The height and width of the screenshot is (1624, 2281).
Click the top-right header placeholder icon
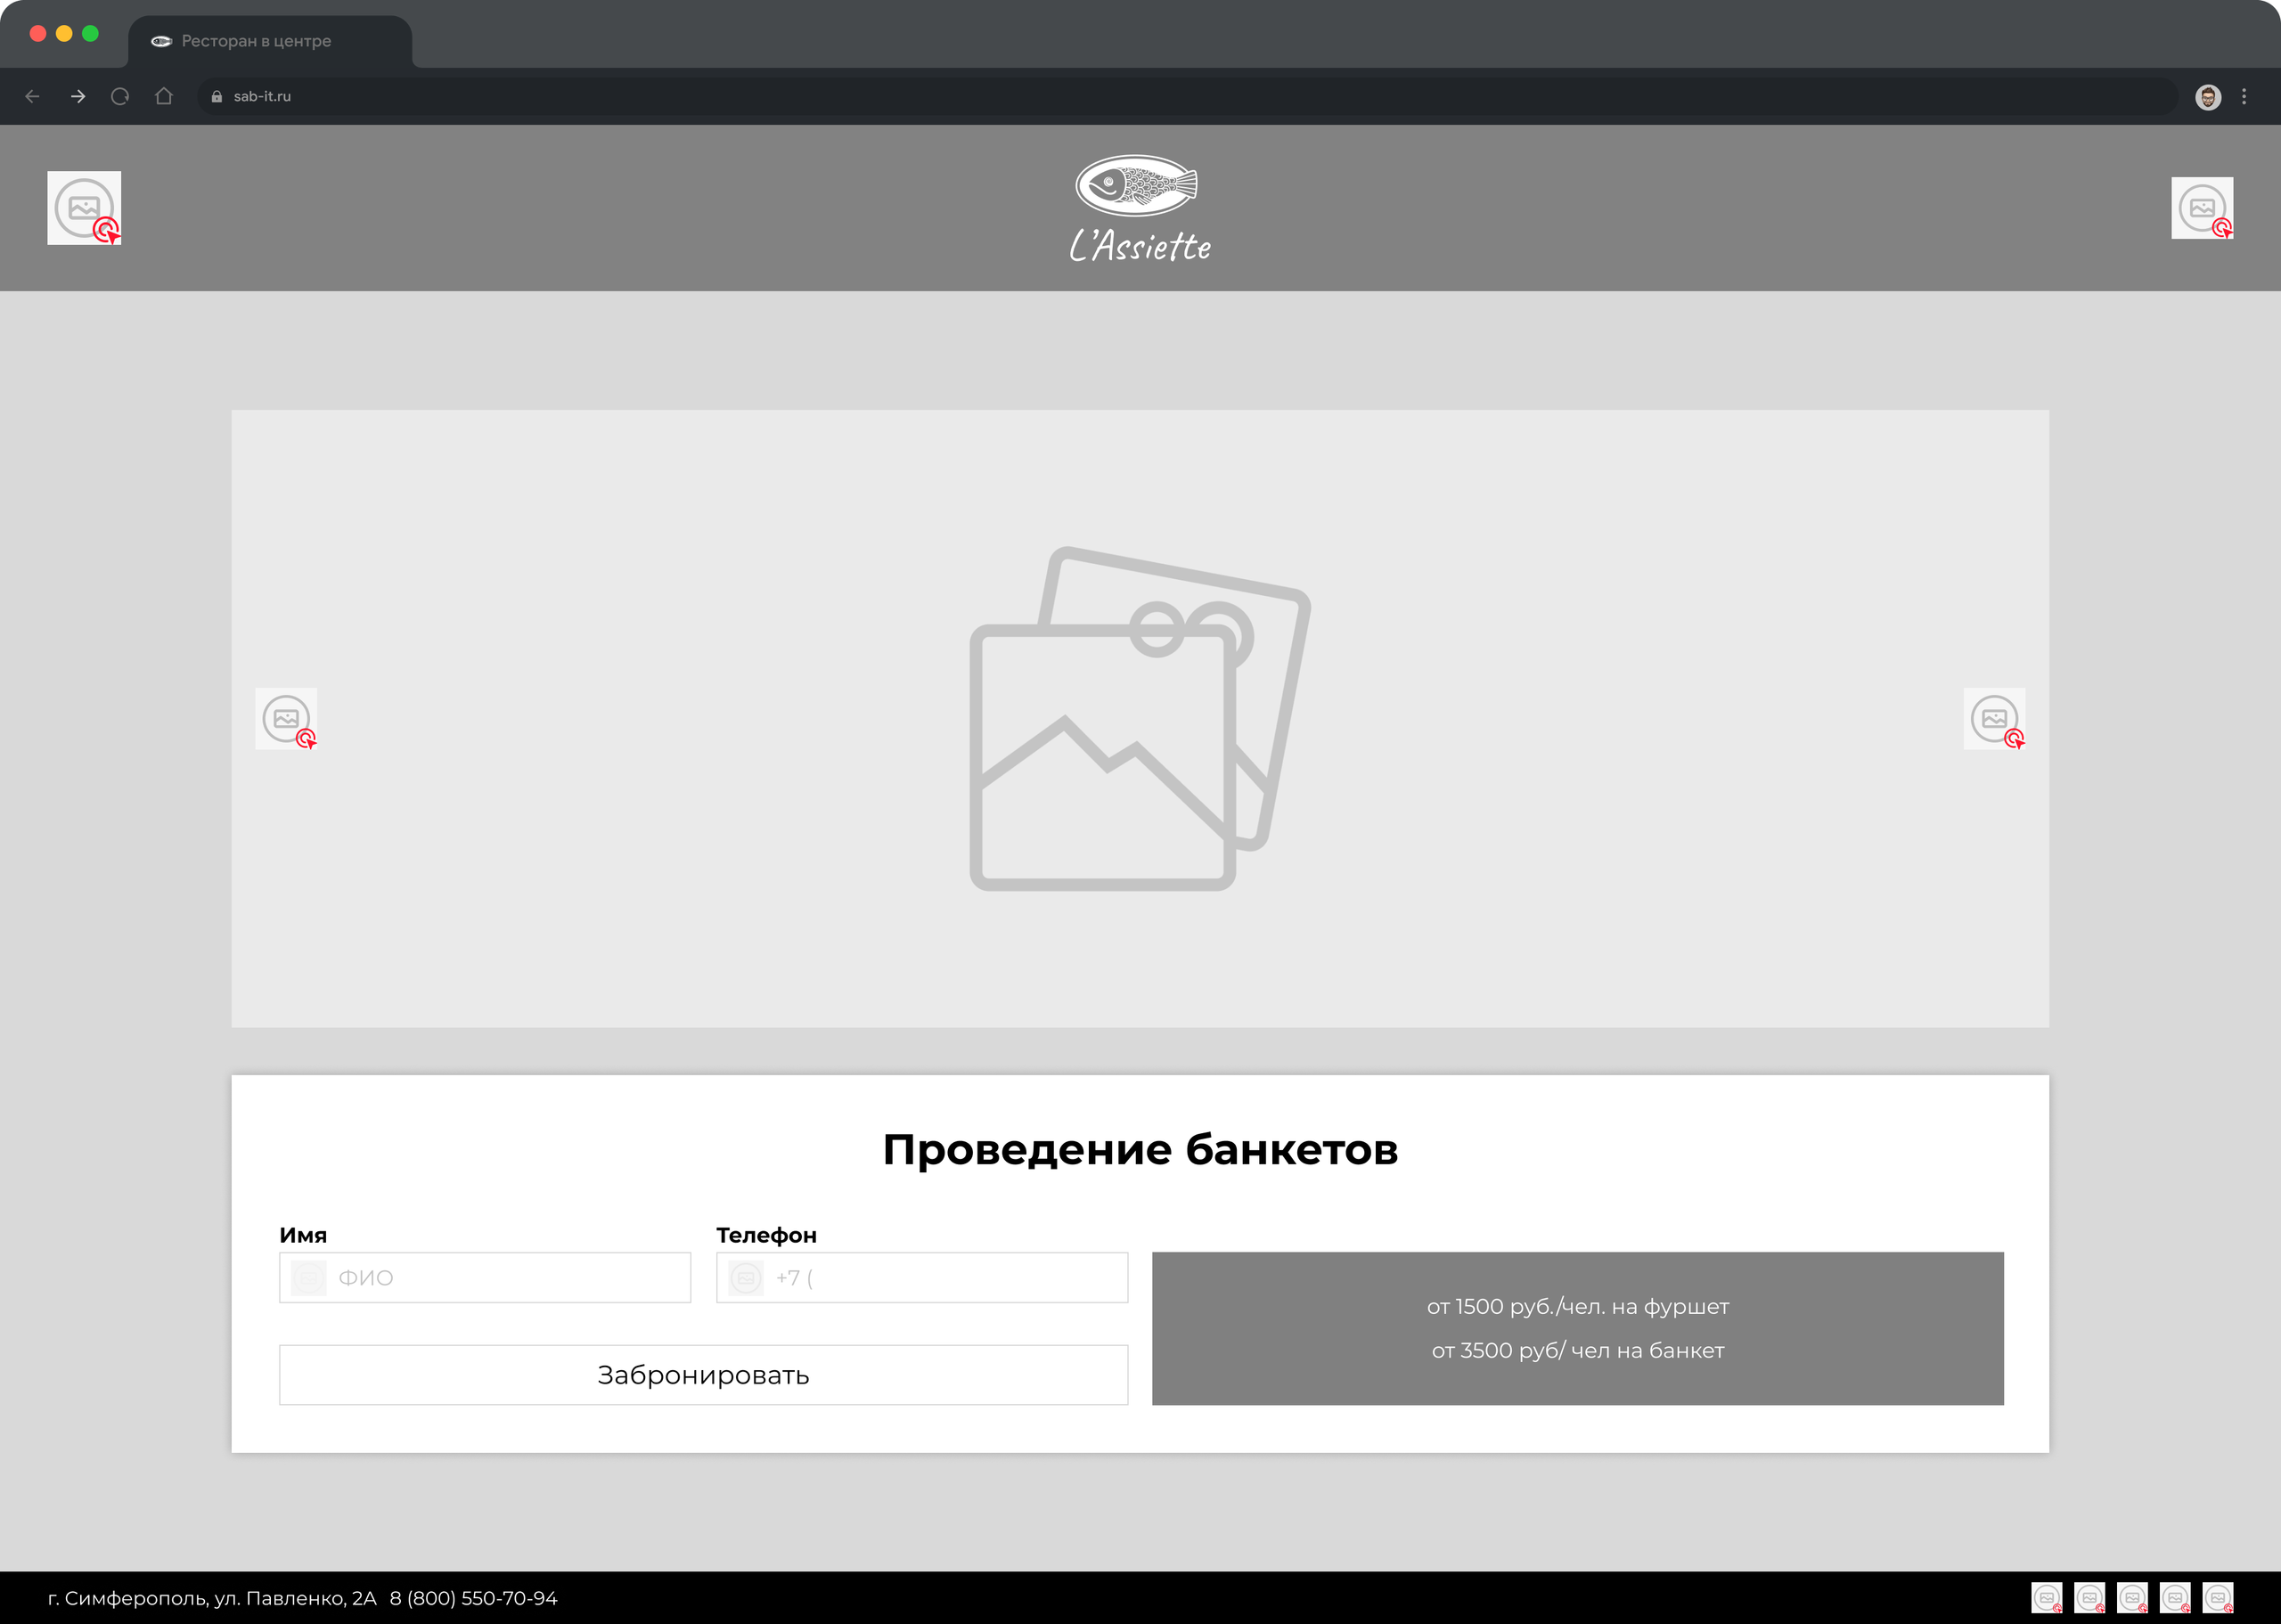pos(2202,208)
